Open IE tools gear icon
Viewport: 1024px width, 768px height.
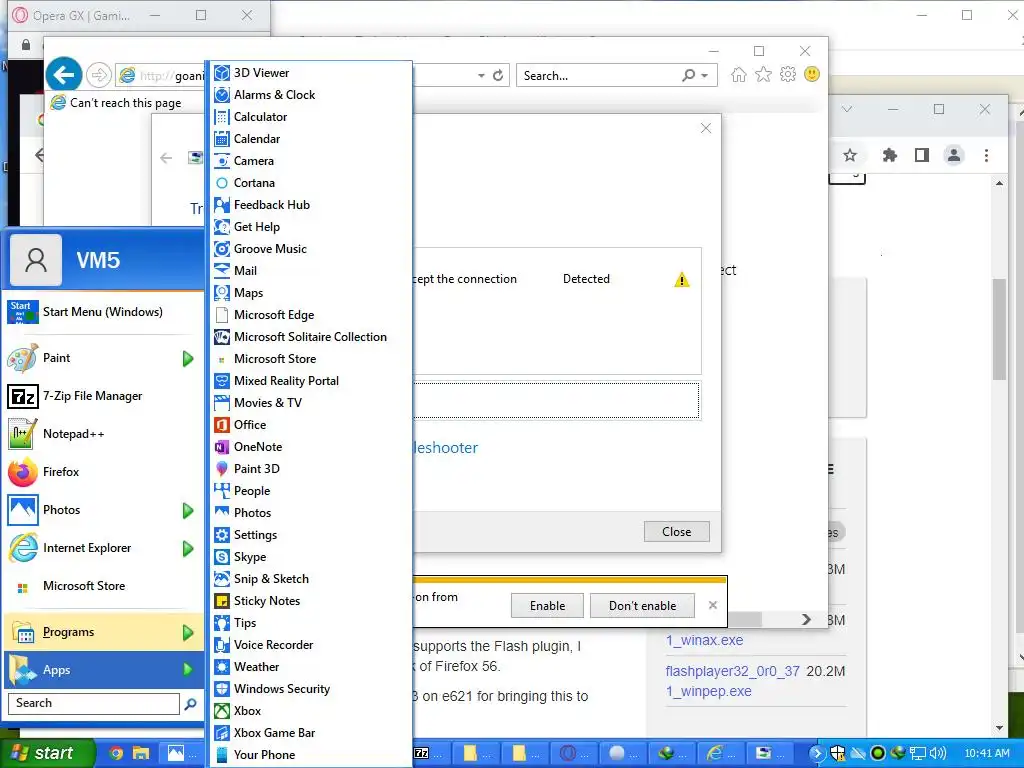pyautogui.click(x=788, y=74)
